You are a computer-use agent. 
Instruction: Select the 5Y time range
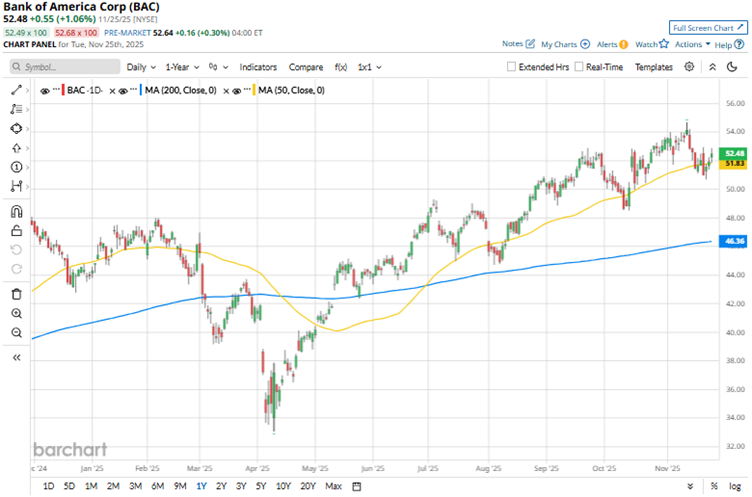point(261,486)
